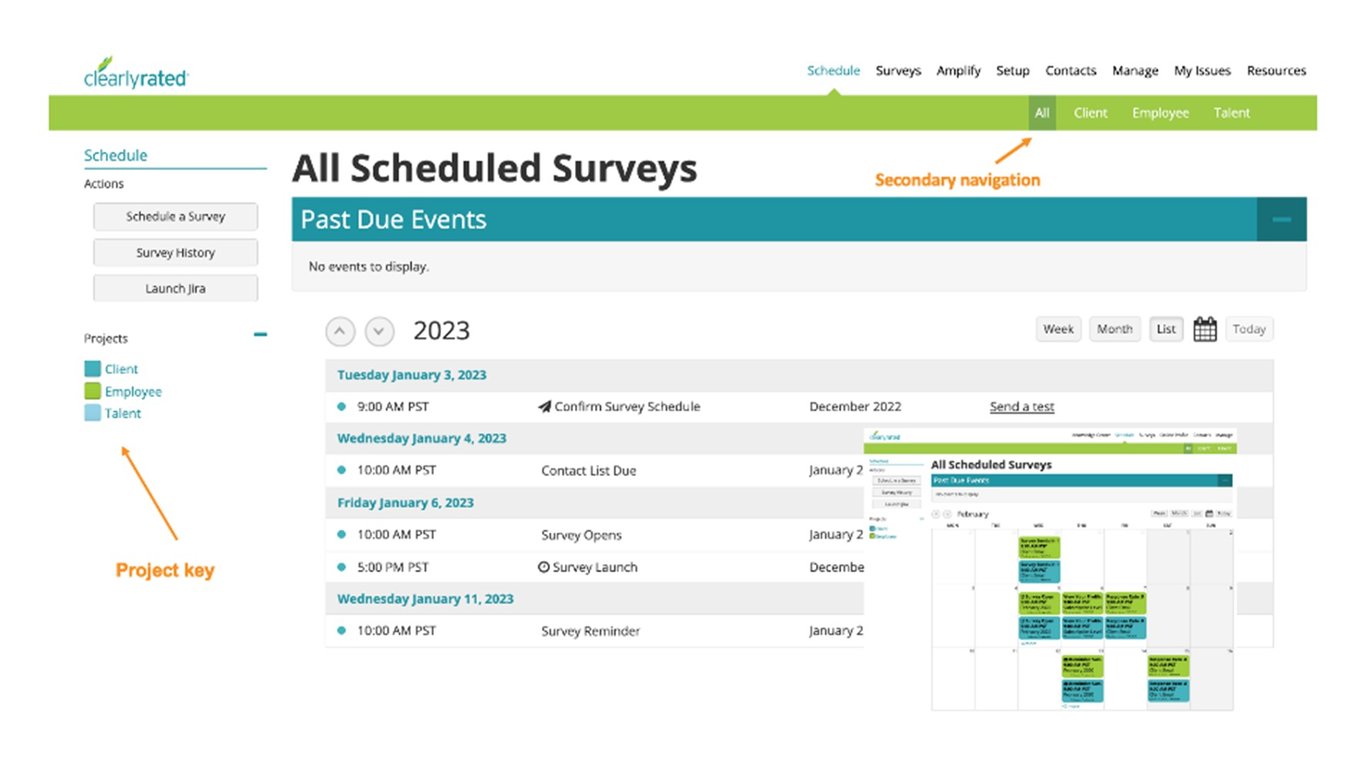This screenshot has height=760, width=1366.
Task: Open the Surveys top menu
Action: [898, 71]
